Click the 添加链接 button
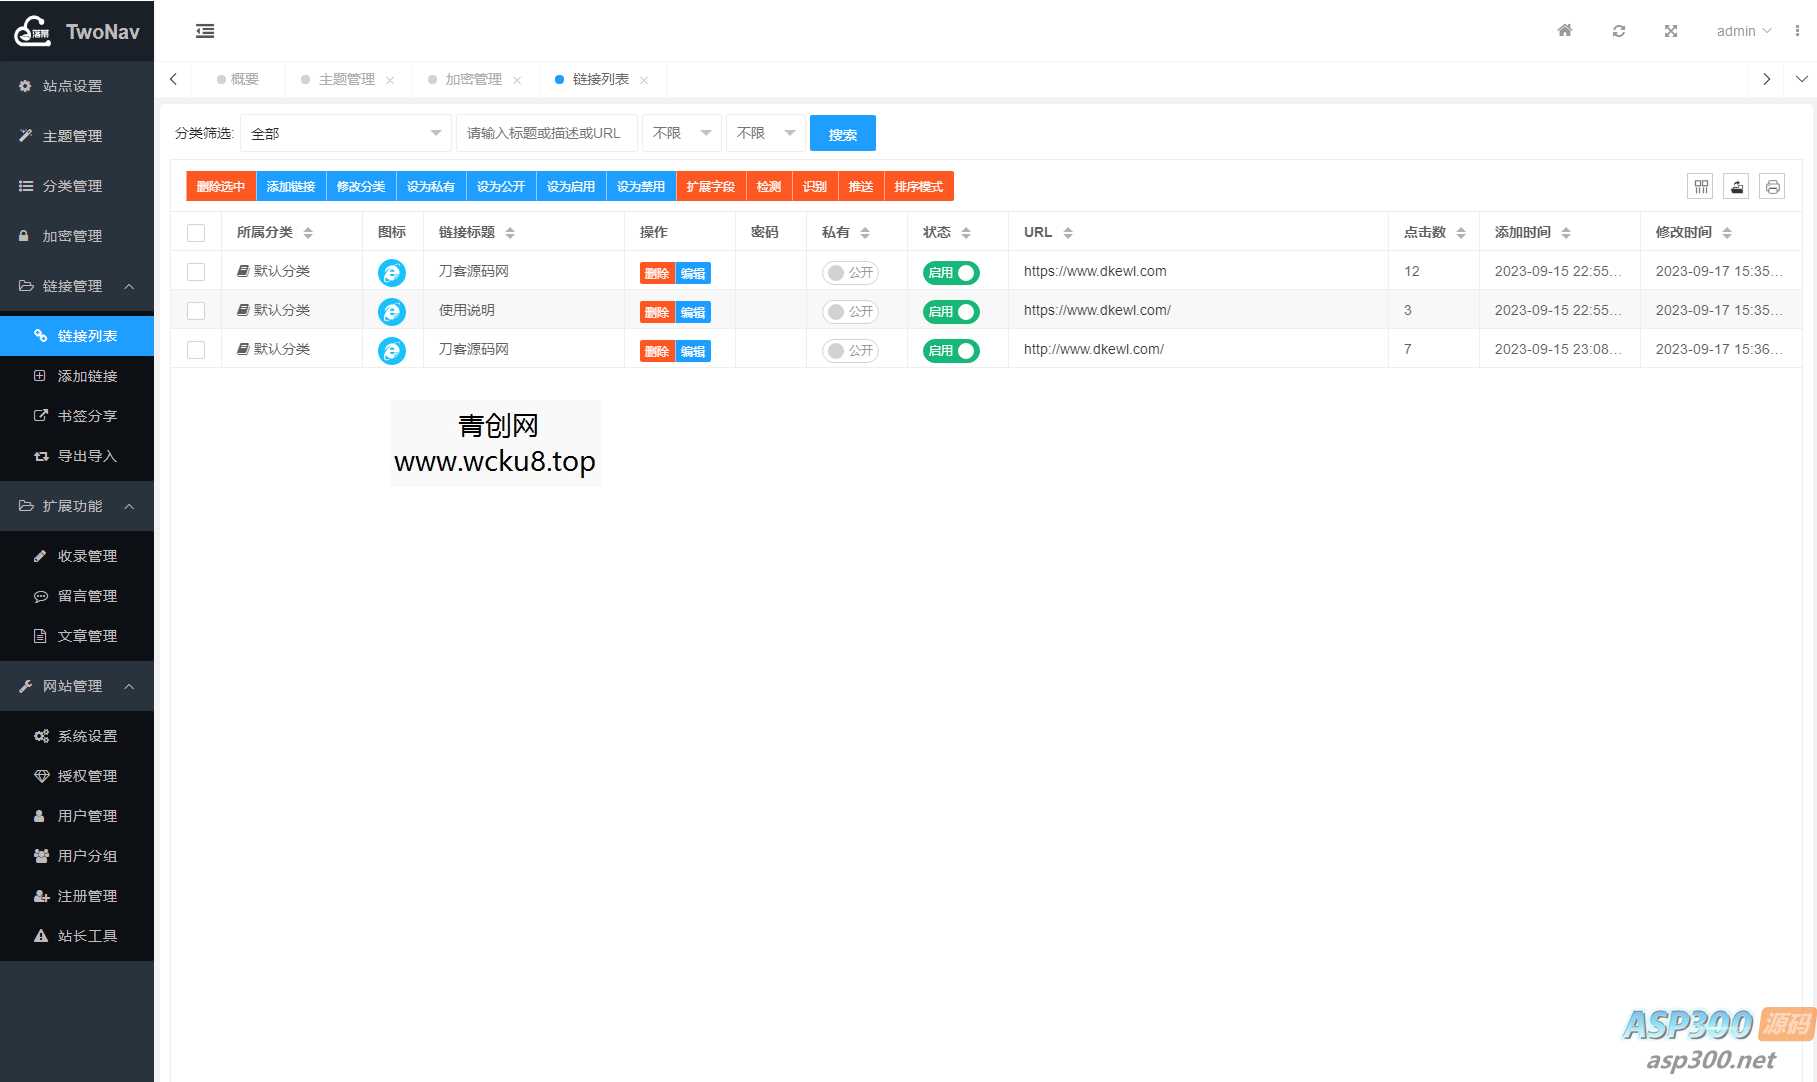 coord(291,186)
